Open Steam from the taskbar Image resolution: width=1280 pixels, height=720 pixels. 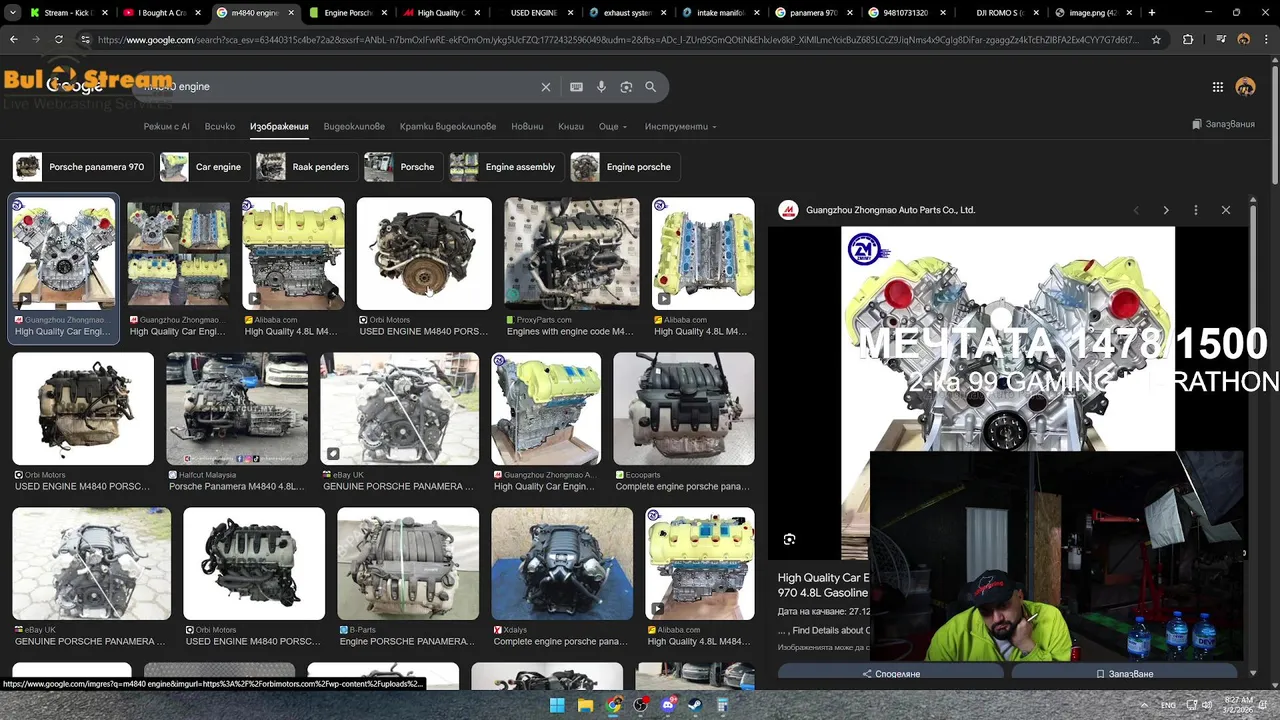[695, 705]
